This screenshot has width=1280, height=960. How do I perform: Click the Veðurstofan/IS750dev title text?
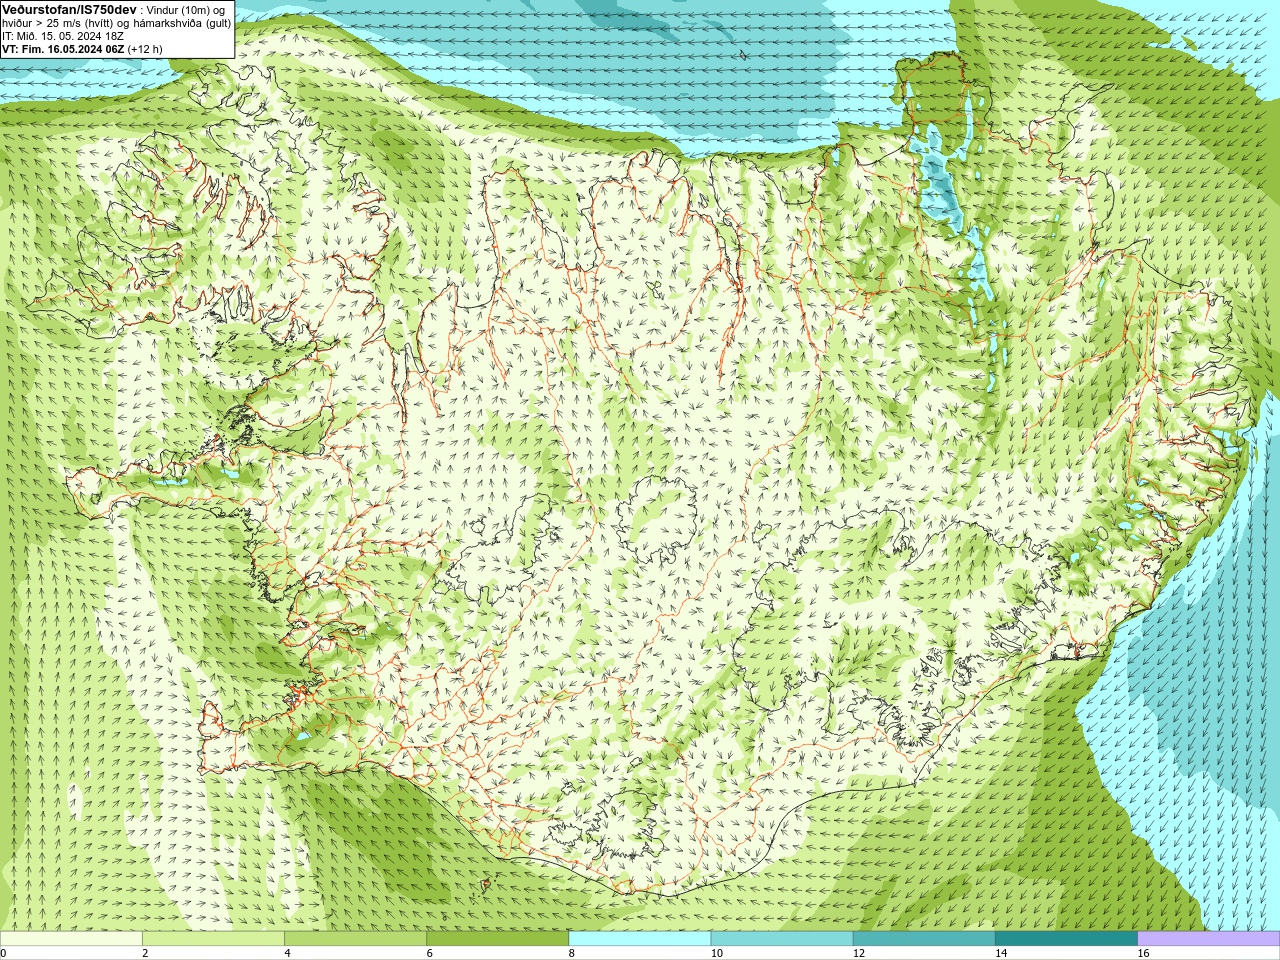coord(69,9)
